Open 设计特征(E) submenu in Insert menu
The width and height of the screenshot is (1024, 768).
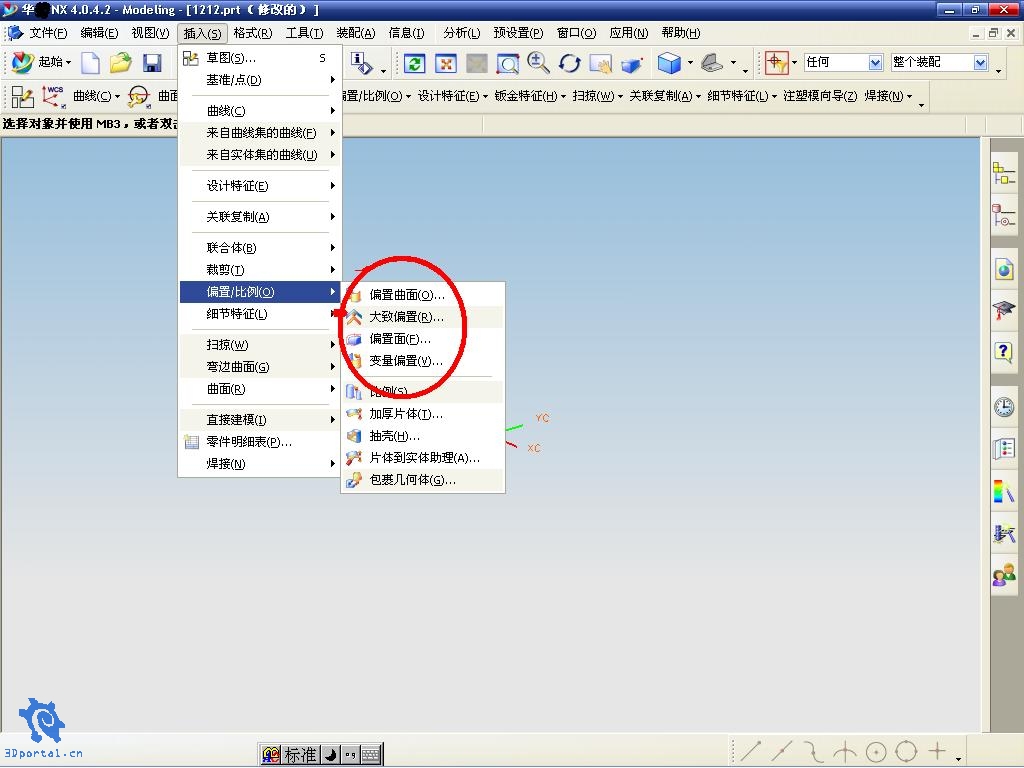click(259, 186)
